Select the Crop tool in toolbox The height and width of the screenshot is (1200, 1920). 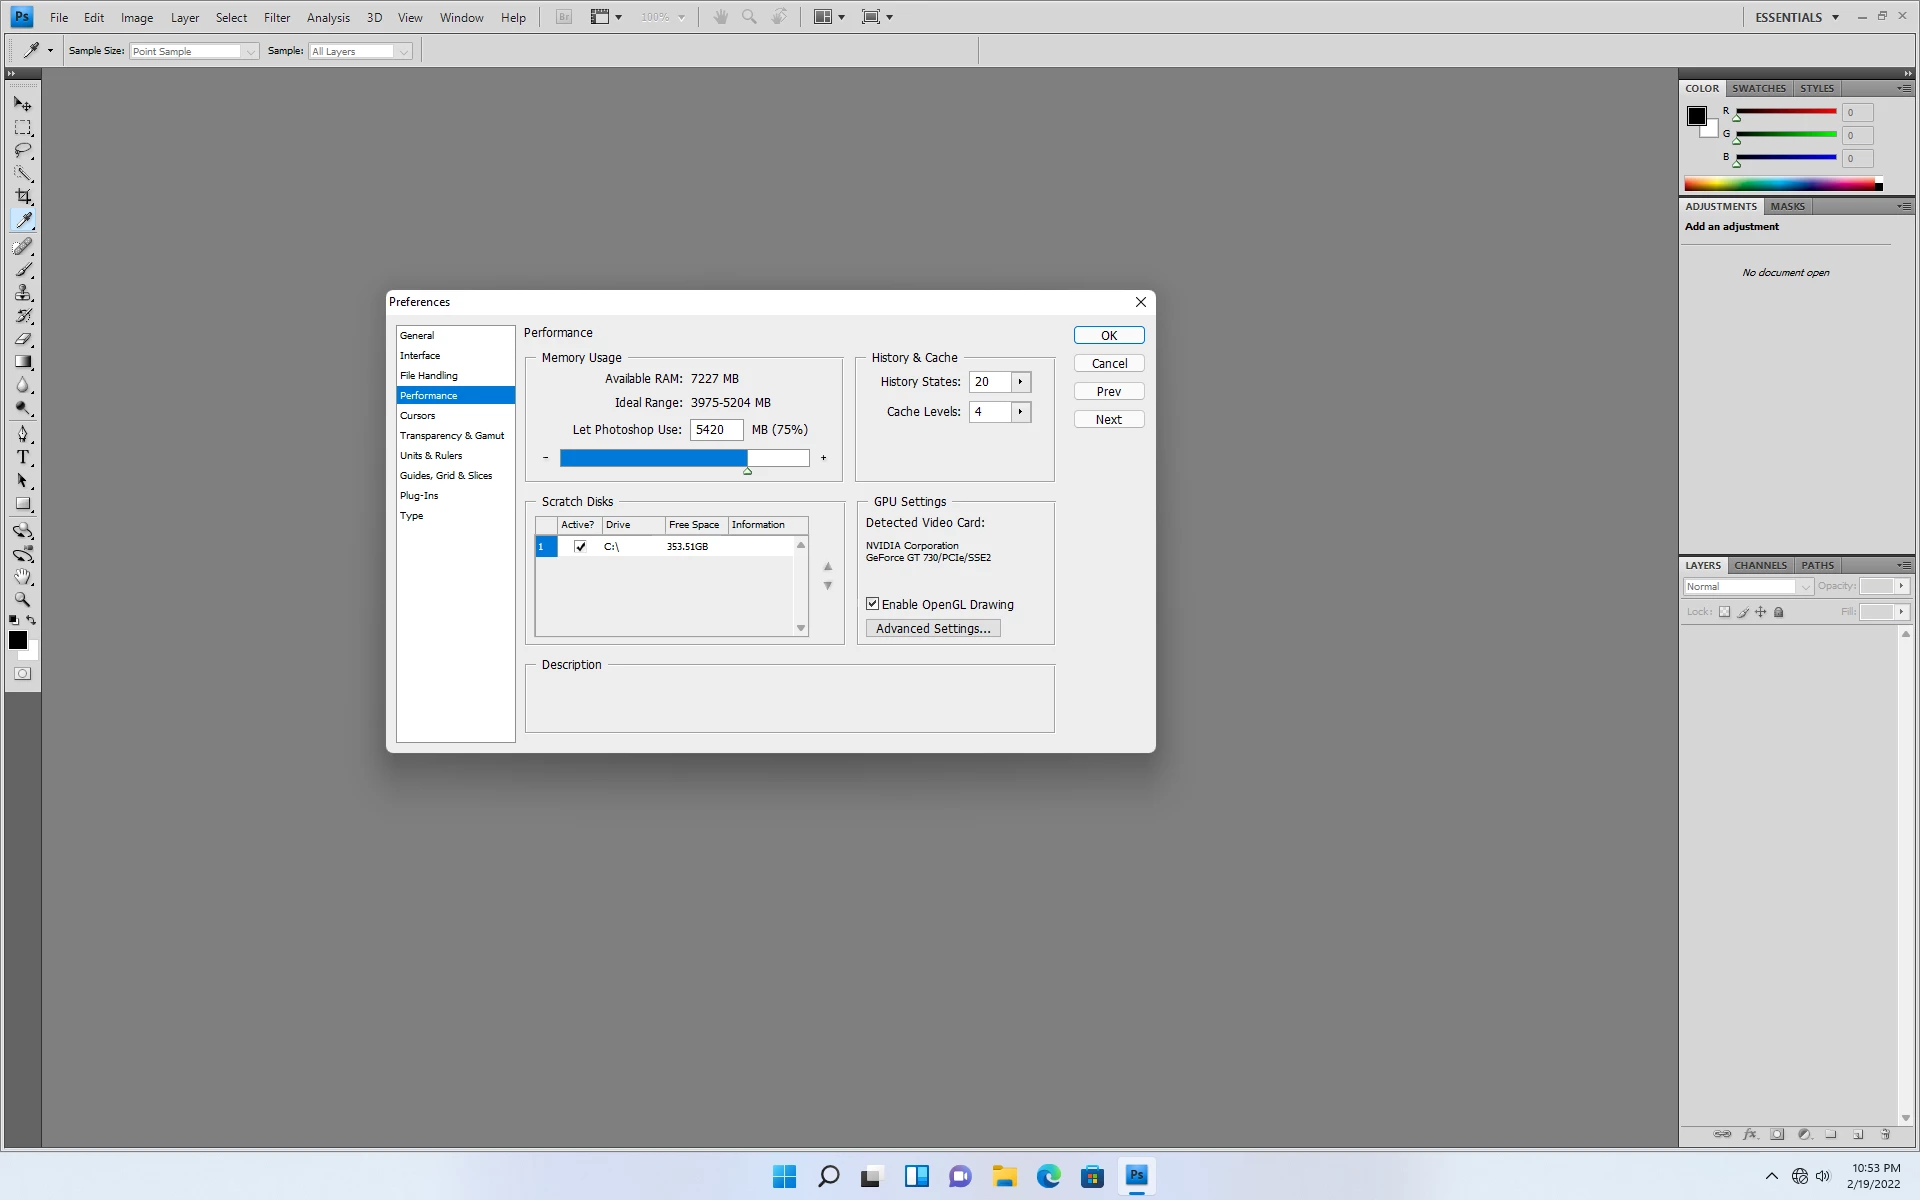[23, 197]
